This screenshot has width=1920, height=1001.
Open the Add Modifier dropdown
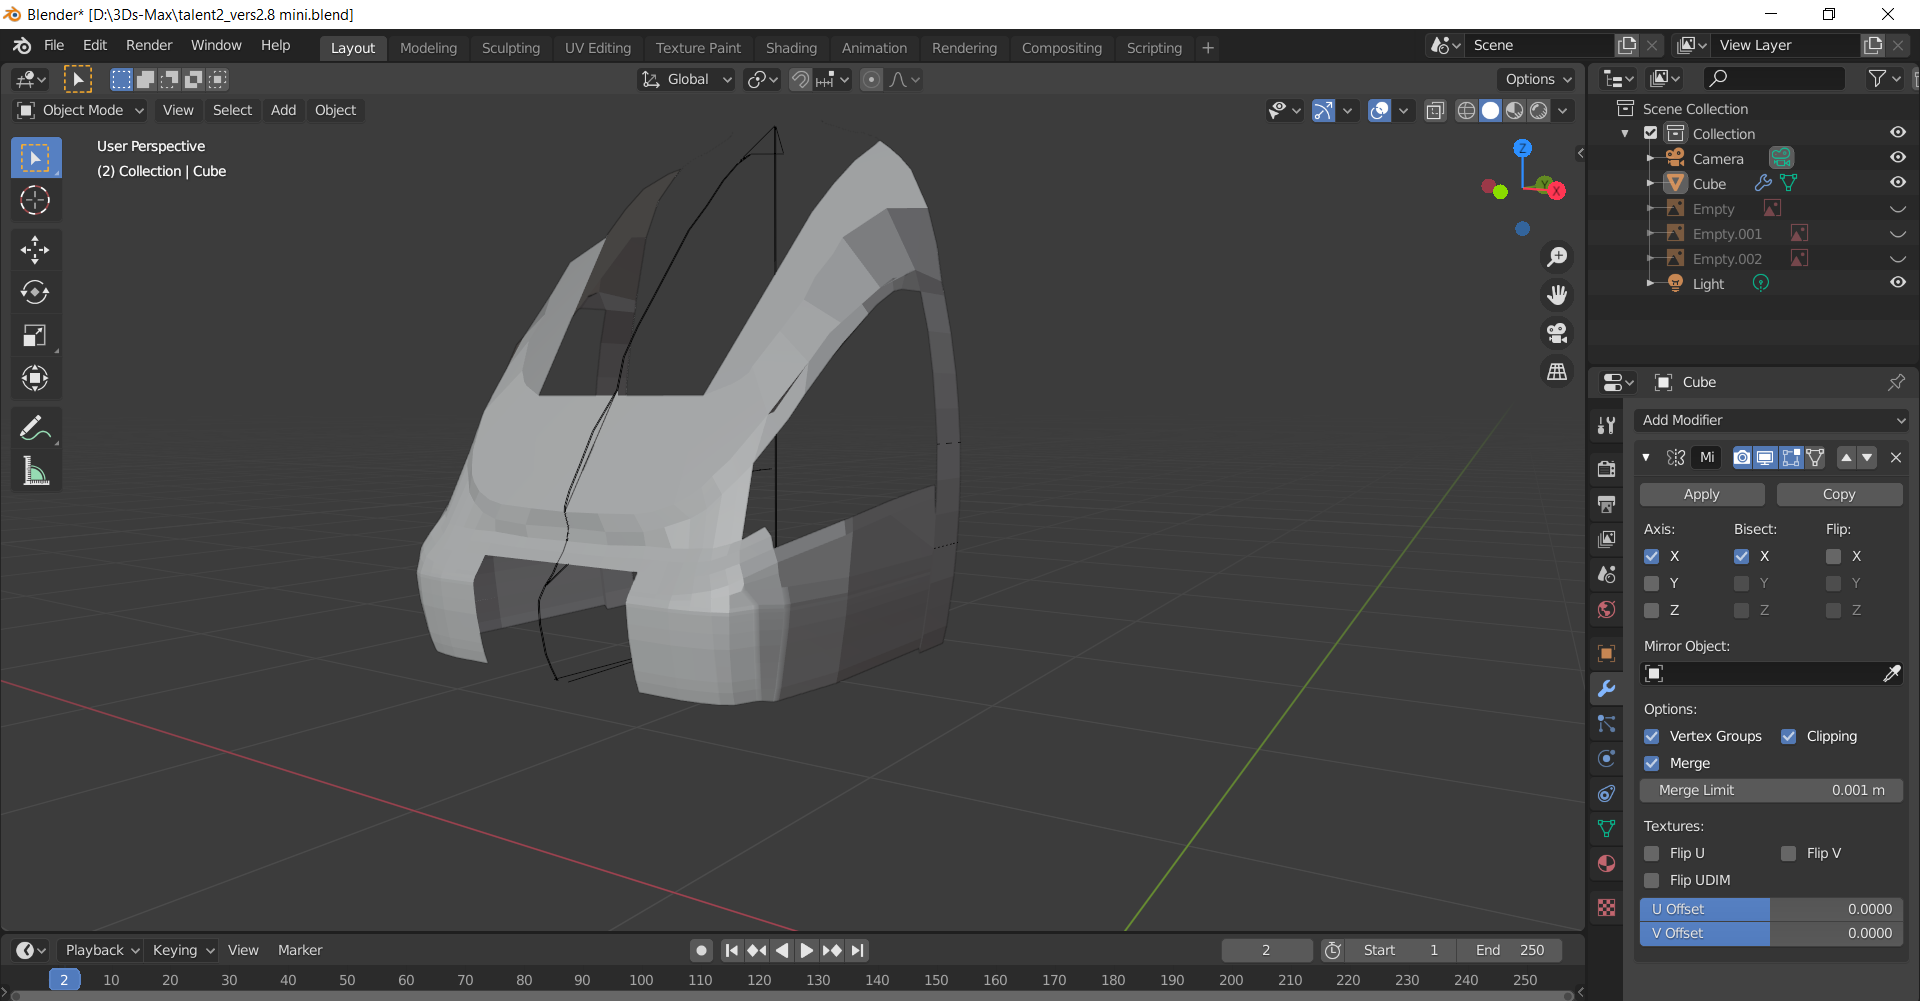coord(1771,421)
